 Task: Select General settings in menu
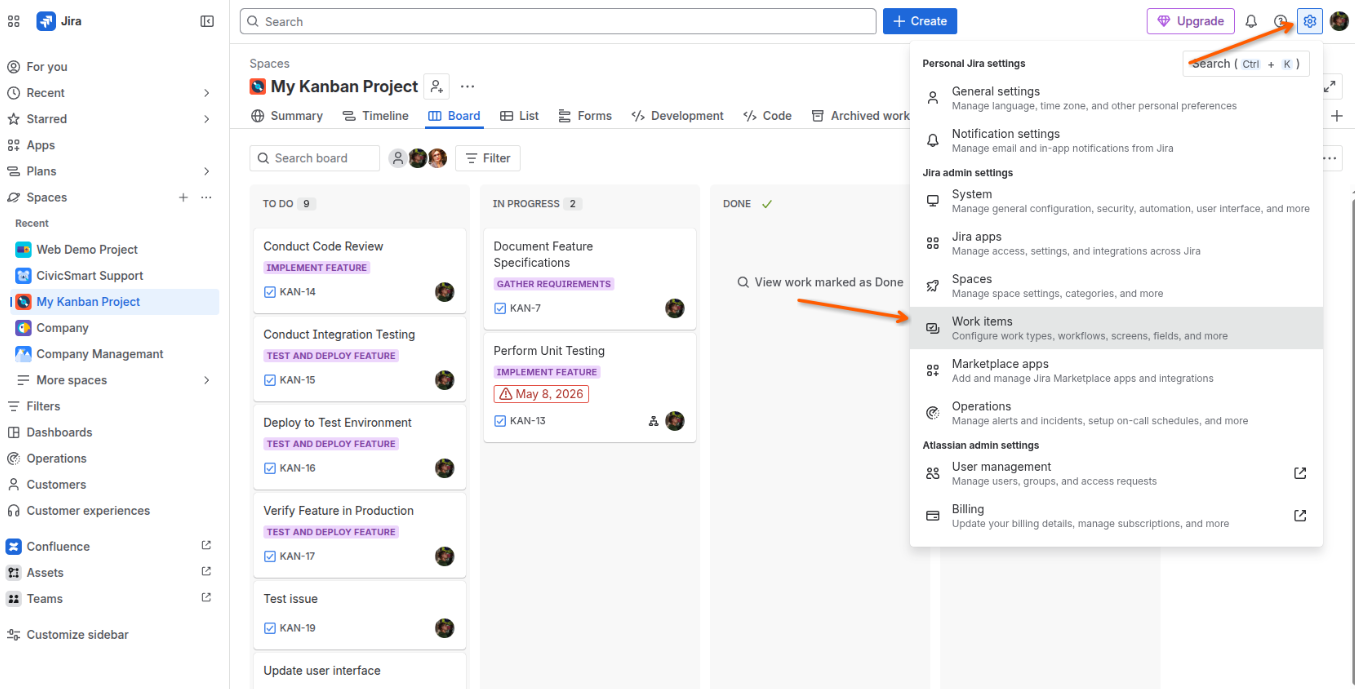coord(1116,98)
